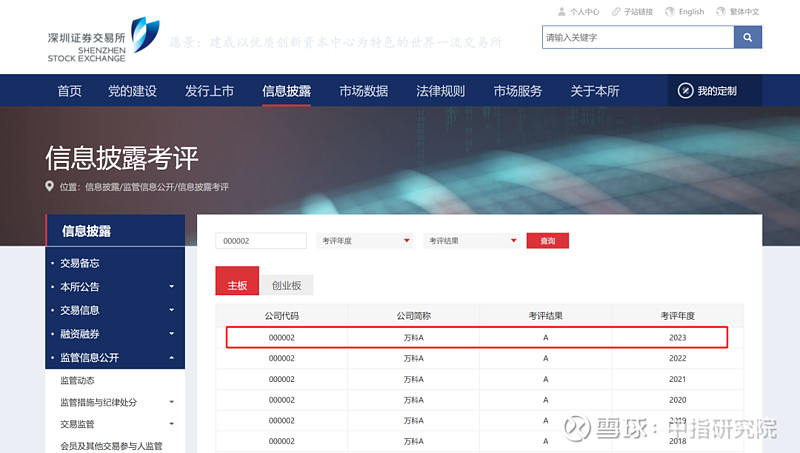The image size is (800, 453).
Task: Expand the 交易监管 submenu arrow
Action: 171,424
